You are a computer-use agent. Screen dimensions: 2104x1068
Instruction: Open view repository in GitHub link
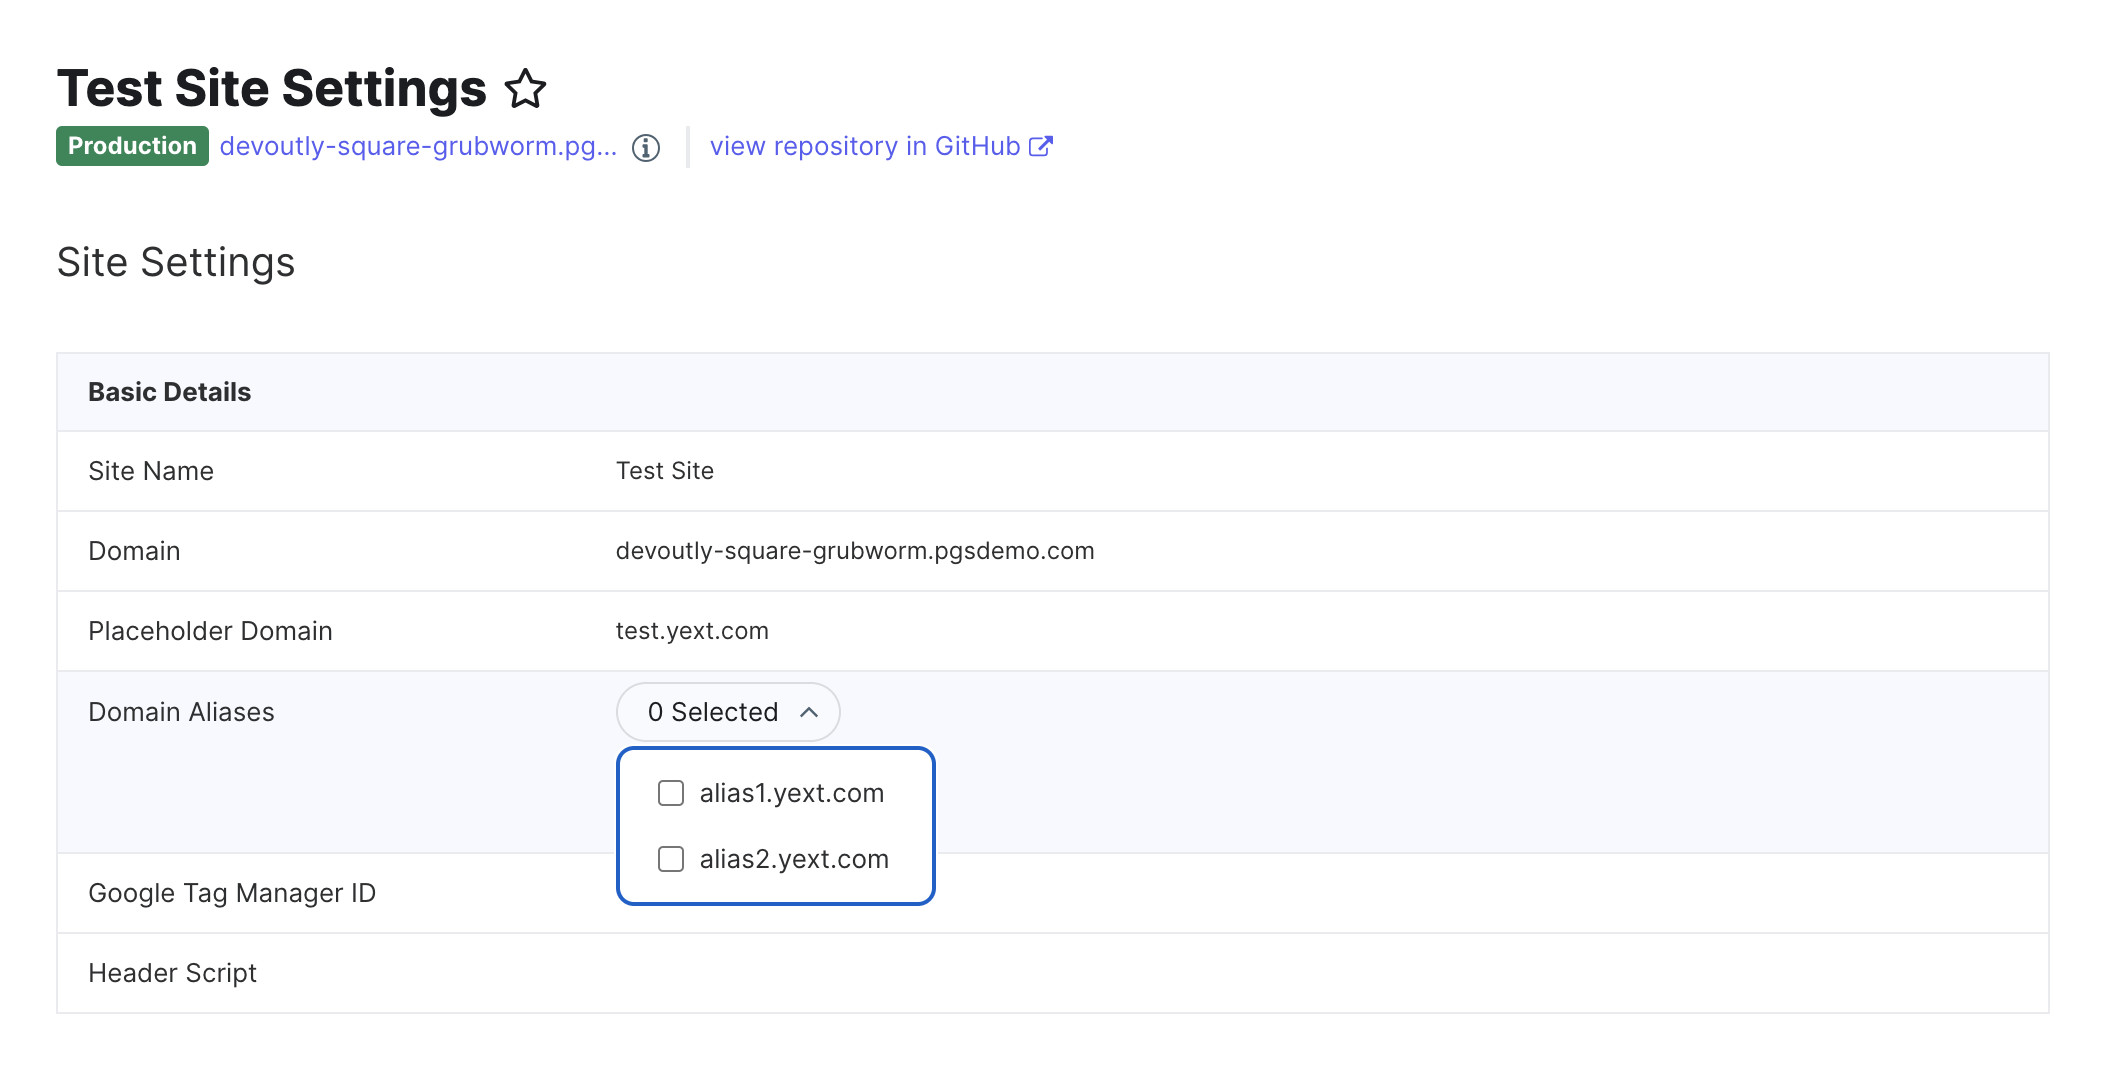point(865,146)
